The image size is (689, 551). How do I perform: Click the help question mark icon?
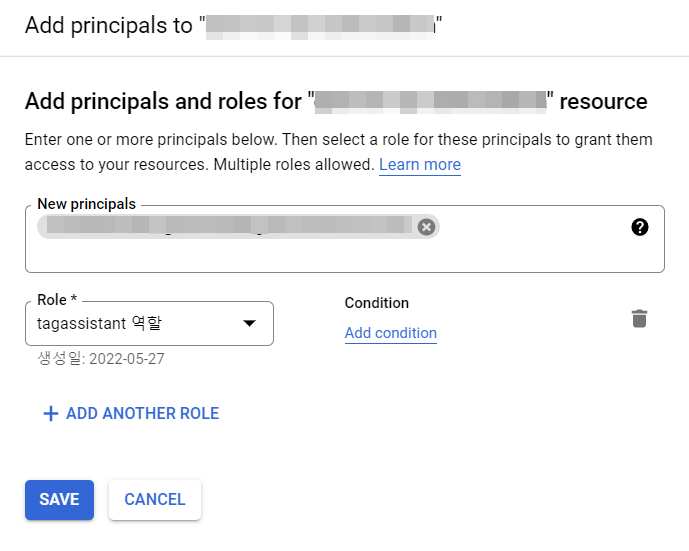coord(640,227)
